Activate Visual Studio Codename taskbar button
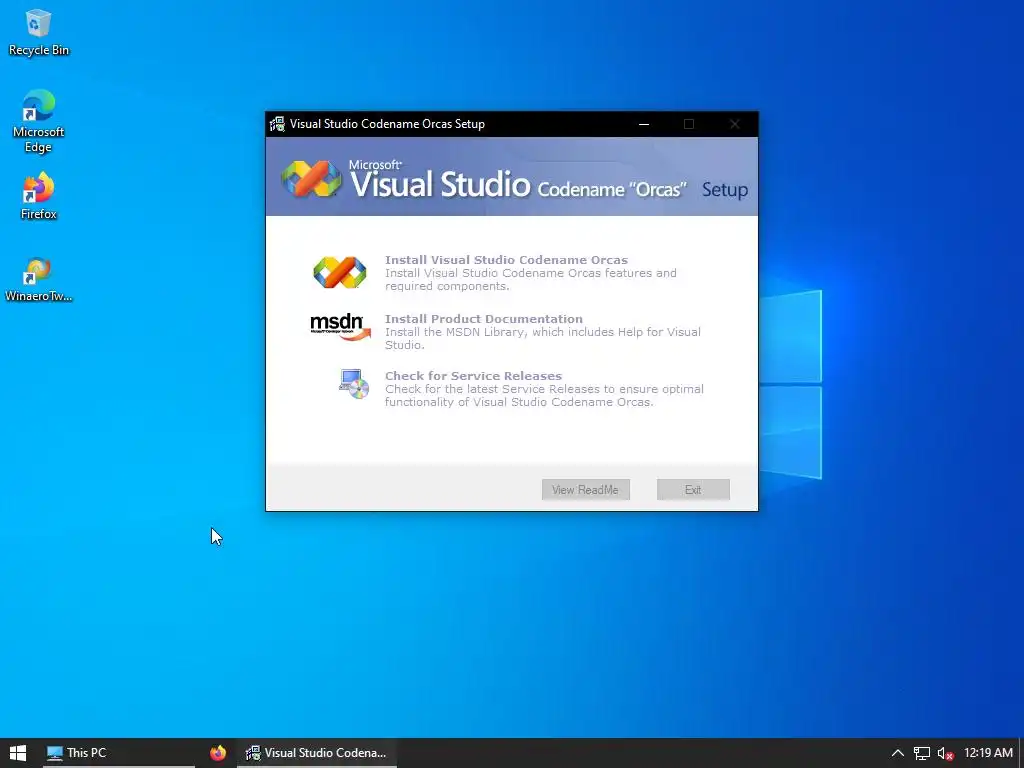 point(317,753)
